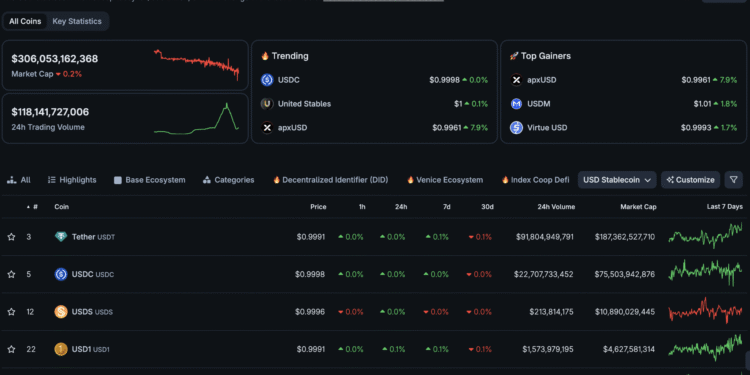Click USDC's $22,707,733,452 volume value
This screenshot has height=375, width=750.
point(544,274)
